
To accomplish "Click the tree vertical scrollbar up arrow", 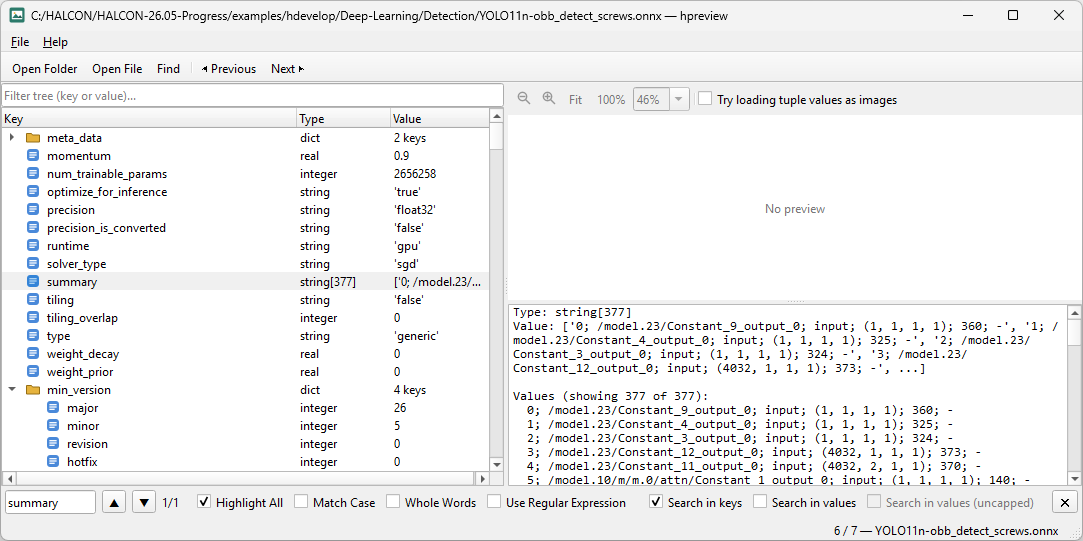I will point(496,116).
